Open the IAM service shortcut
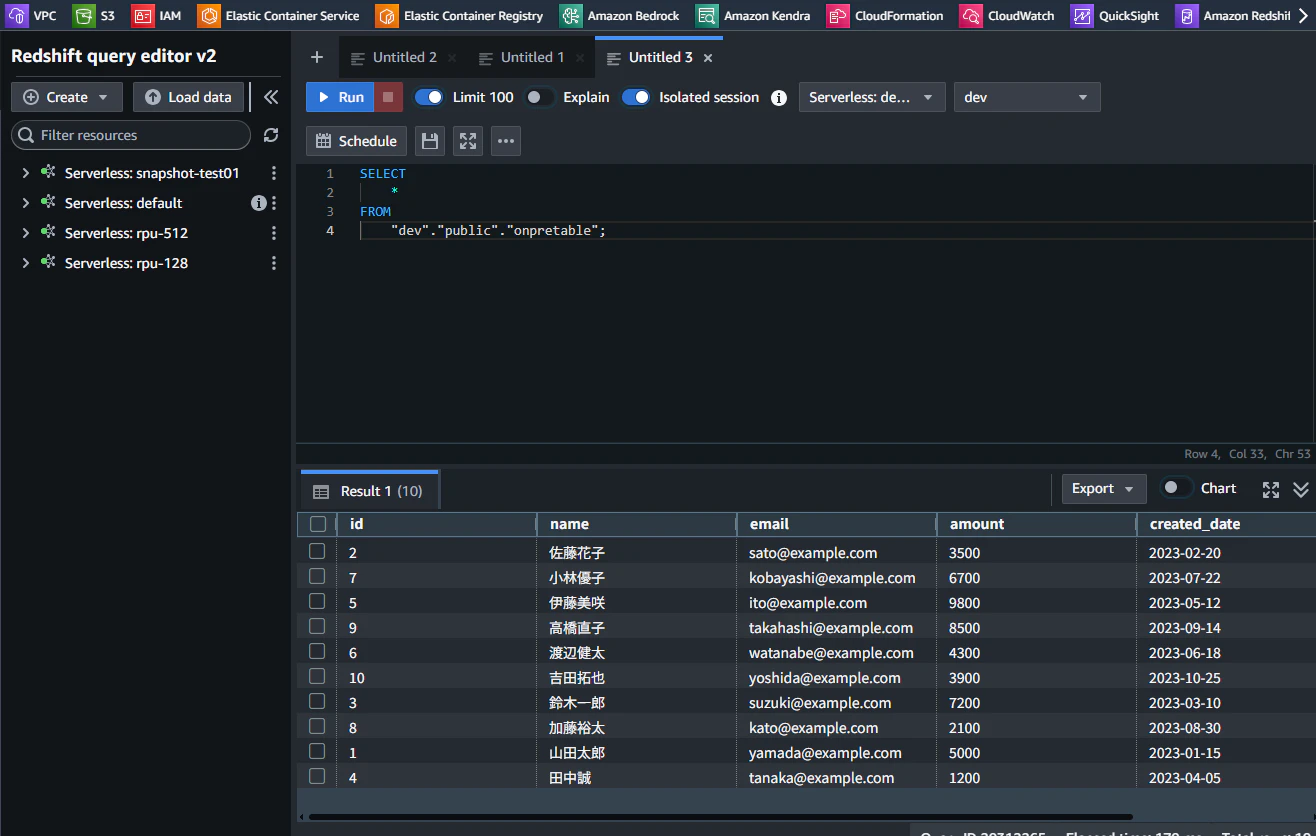The width and height of the screenshot is (1316, 836). point(157,16)
